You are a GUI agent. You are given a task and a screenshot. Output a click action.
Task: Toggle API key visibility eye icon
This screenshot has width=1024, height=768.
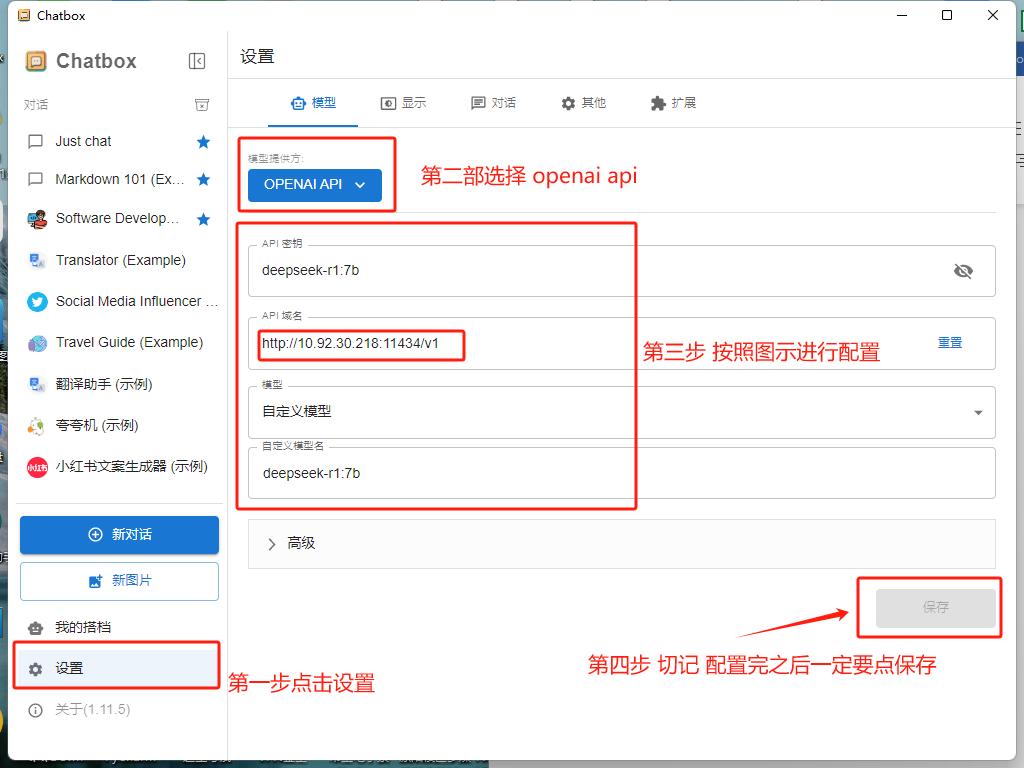(963, 271)
